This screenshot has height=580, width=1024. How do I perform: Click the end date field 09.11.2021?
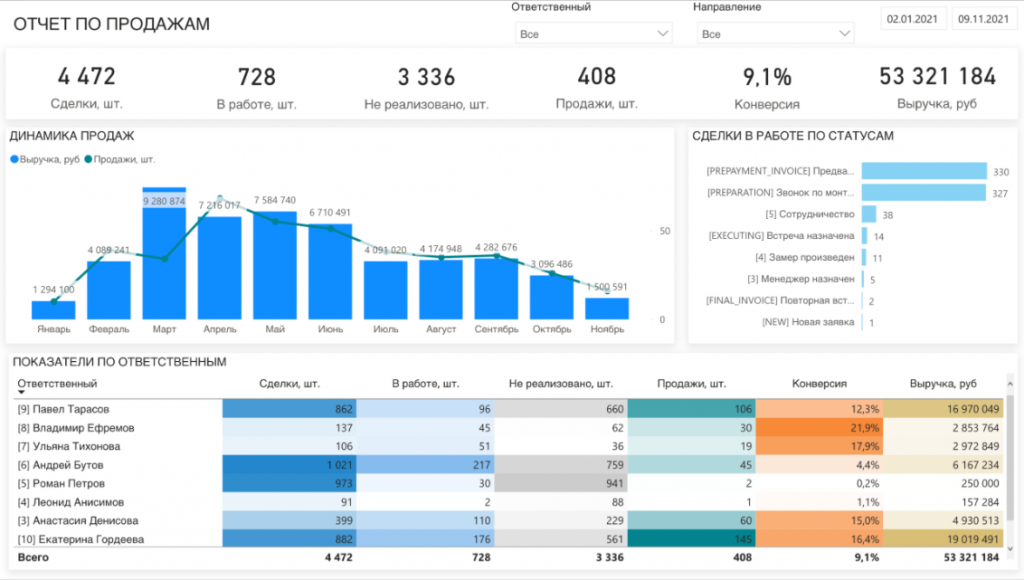click(x=982, y=20)
